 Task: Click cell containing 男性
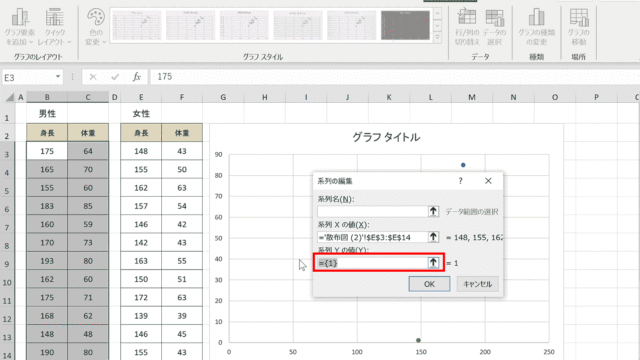click(47, 114)
